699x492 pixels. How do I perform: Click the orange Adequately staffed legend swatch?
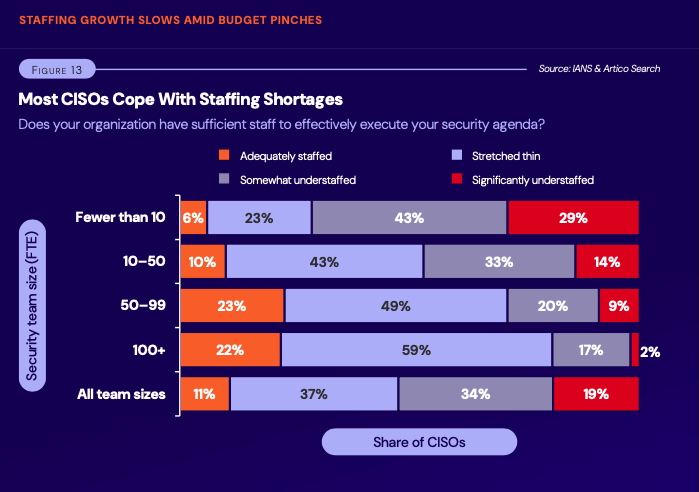pos(224,156)
